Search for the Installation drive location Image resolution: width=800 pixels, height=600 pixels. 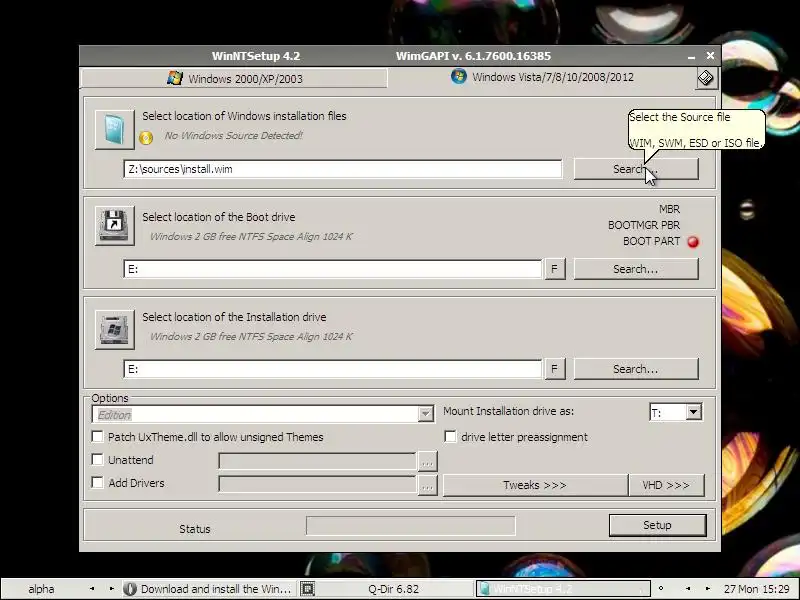pos(636,369)
